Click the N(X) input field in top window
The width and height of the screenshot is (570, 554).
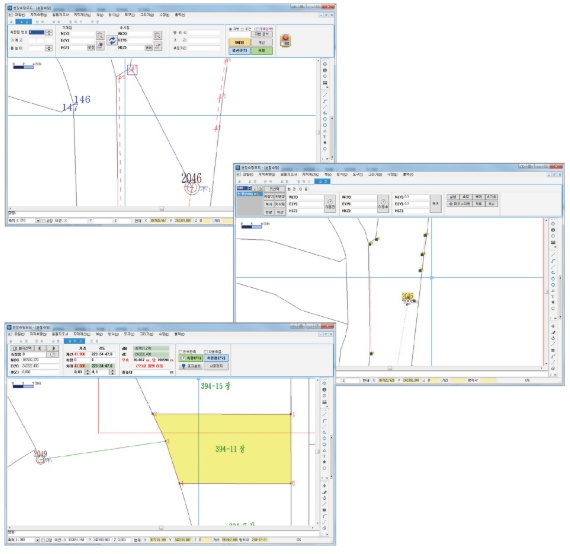[x=82, y=33]
